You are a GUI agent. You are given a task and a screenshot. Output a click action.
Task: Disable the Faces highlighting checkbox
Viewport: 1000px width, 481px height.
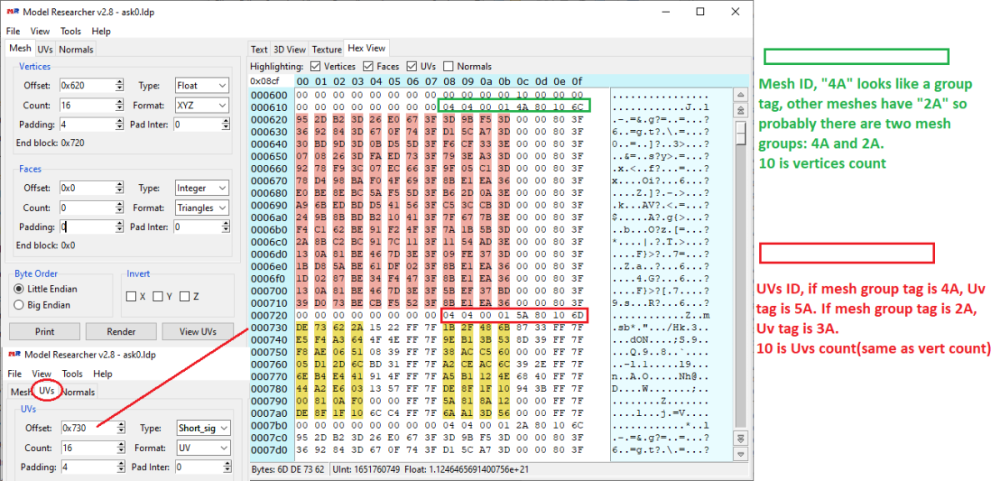369,66
